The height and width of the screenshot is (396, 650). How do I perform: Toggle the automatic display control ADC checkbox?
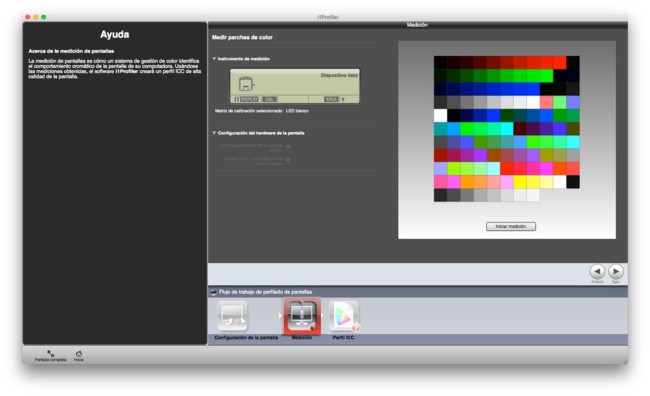tap(288, 146)
